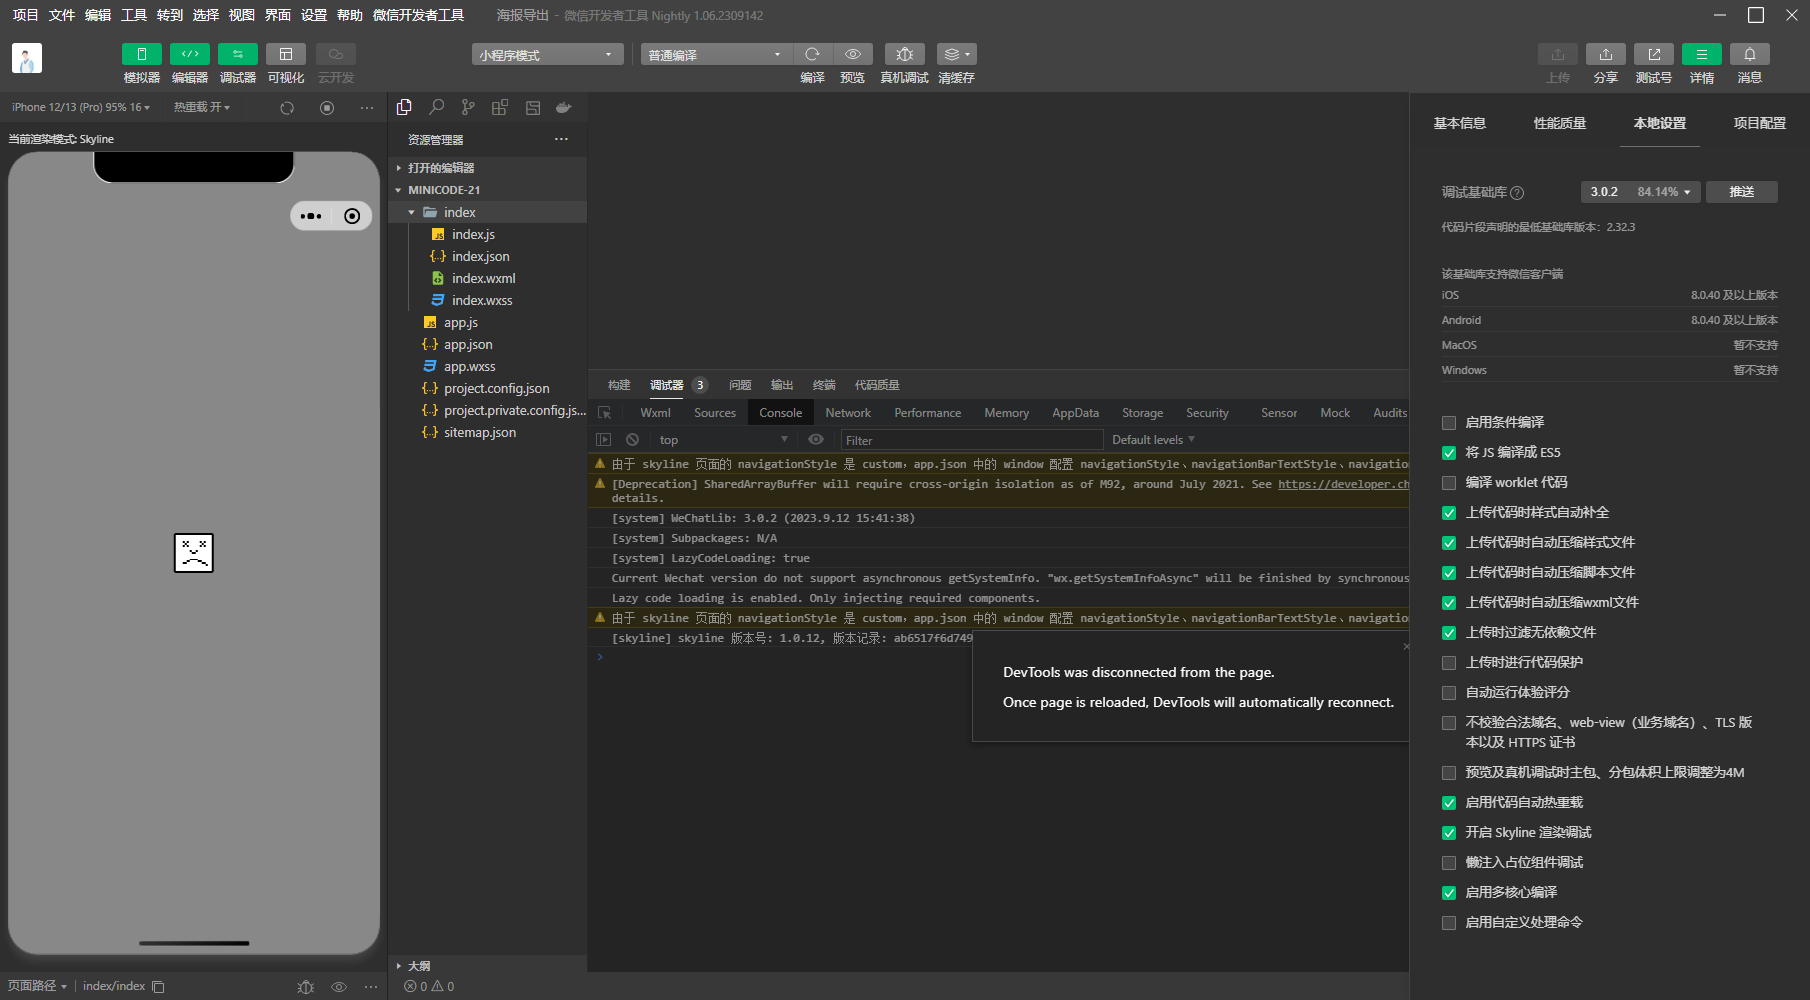Open the developer.ch deprecation link
Image resolution: width=1810 pixels, height=1000 pixels.
(x=1343, y=484)
